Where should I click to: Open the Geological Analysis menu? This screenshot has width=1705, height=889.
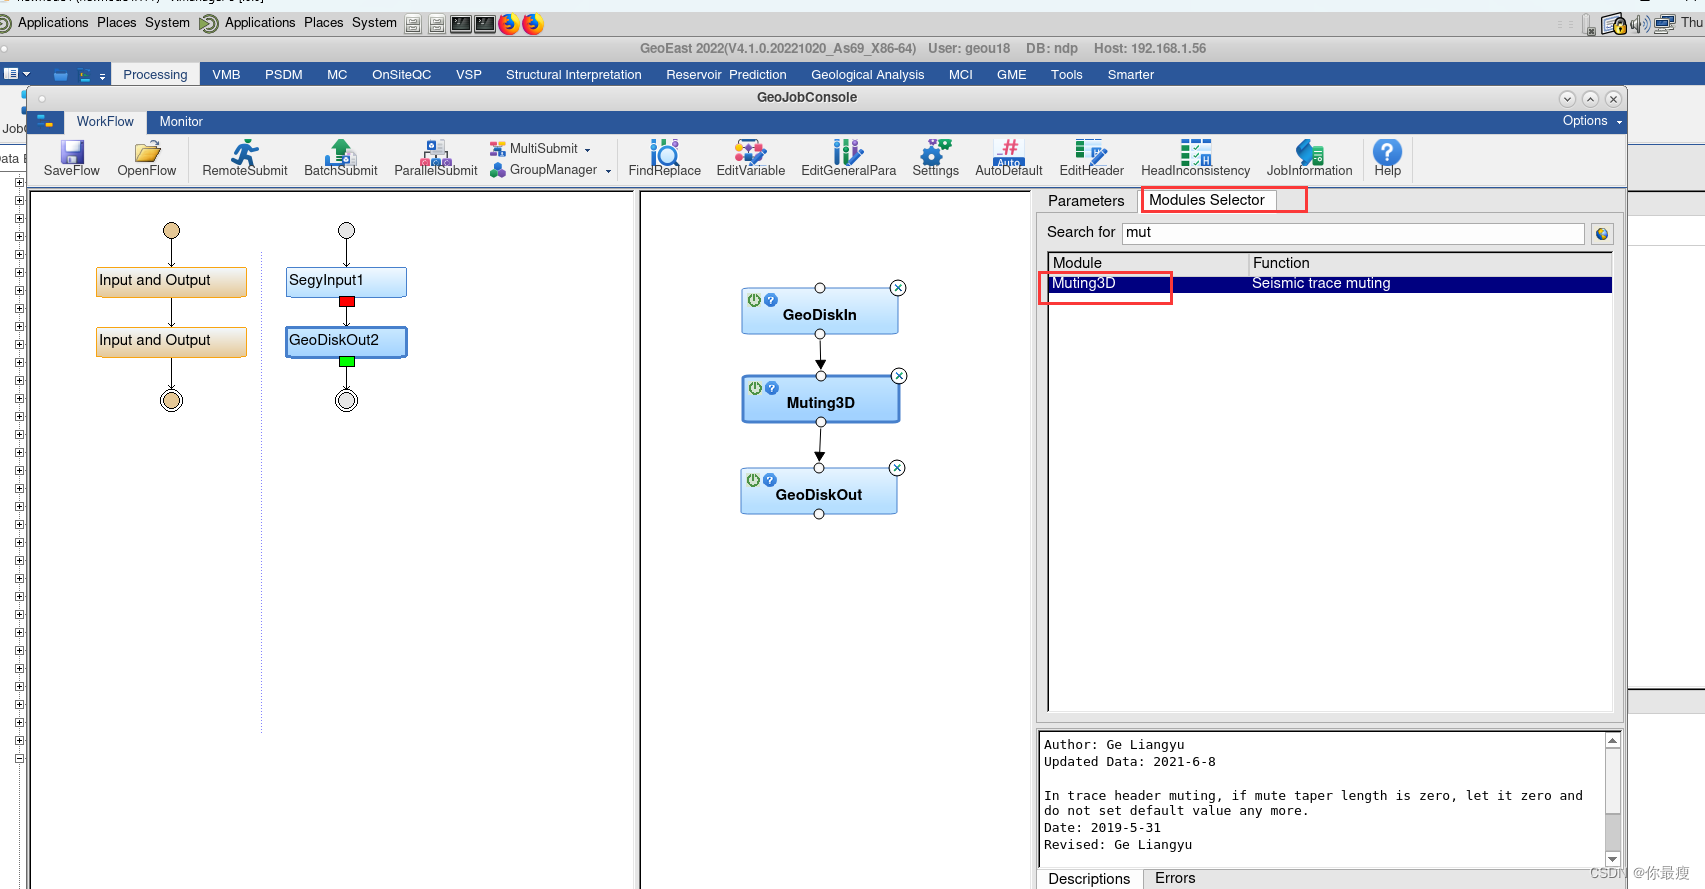pos(868,74)
